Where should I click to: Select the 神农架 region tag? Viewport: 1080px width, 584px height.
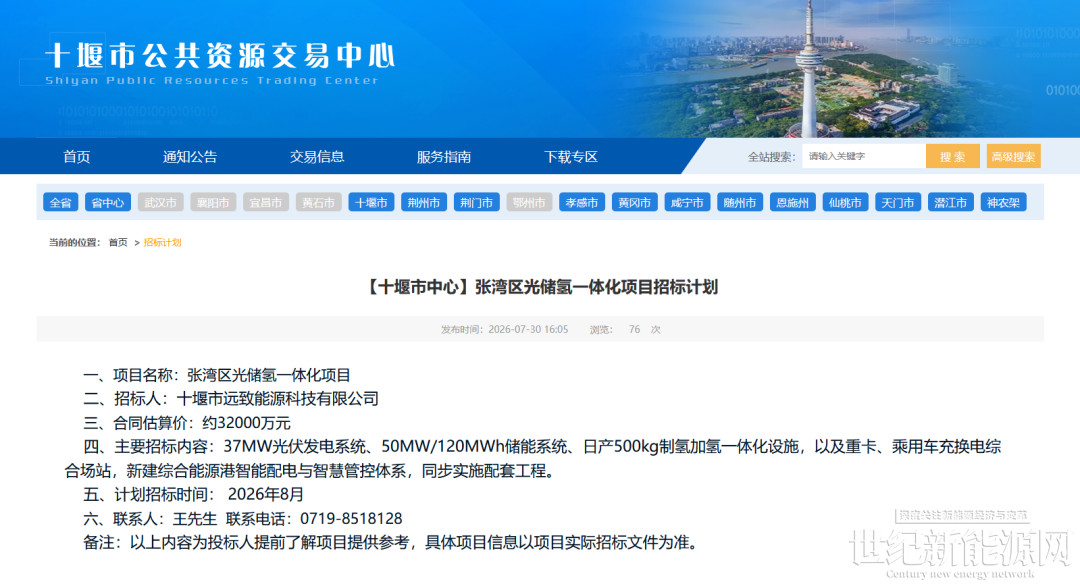1004,202
